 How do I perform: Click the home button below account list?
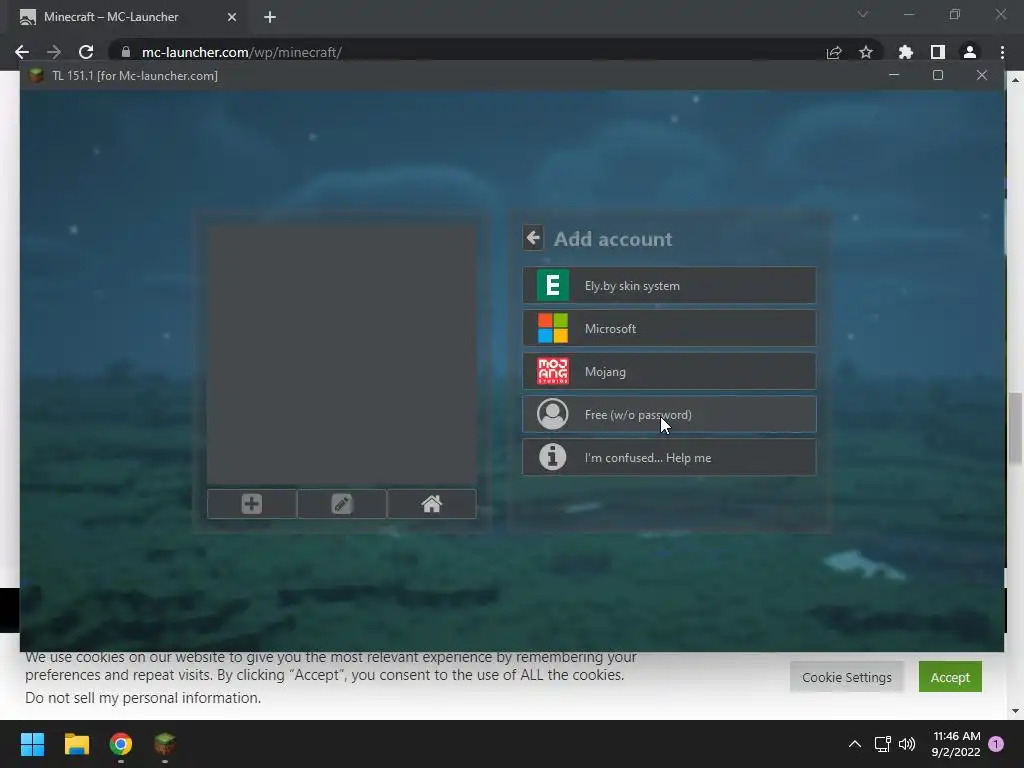pyautogui.click(x=432, y=504)
